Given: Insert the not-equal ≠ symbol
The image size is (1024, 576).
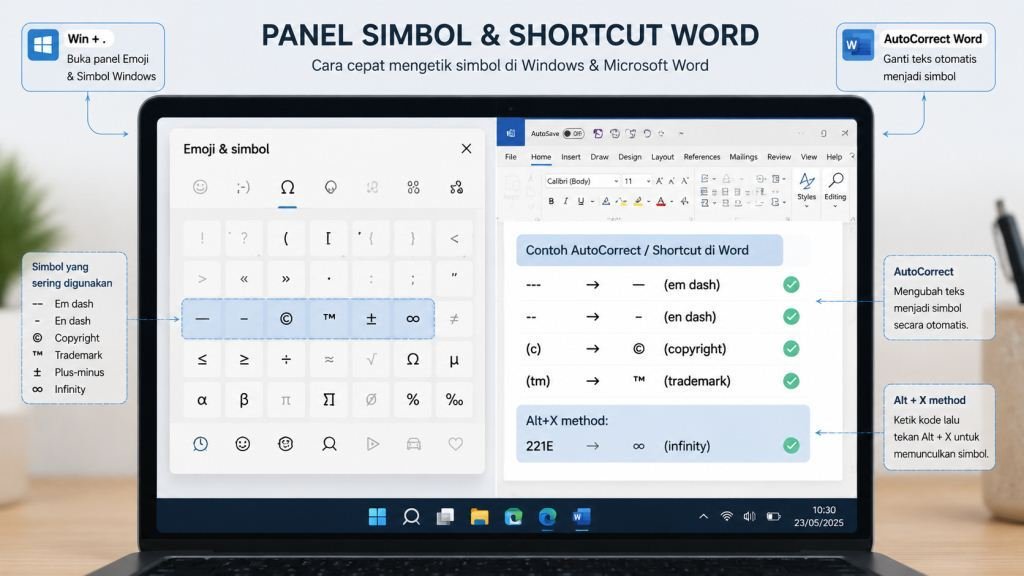Looking at the screenshot, I should pos(454,319).
